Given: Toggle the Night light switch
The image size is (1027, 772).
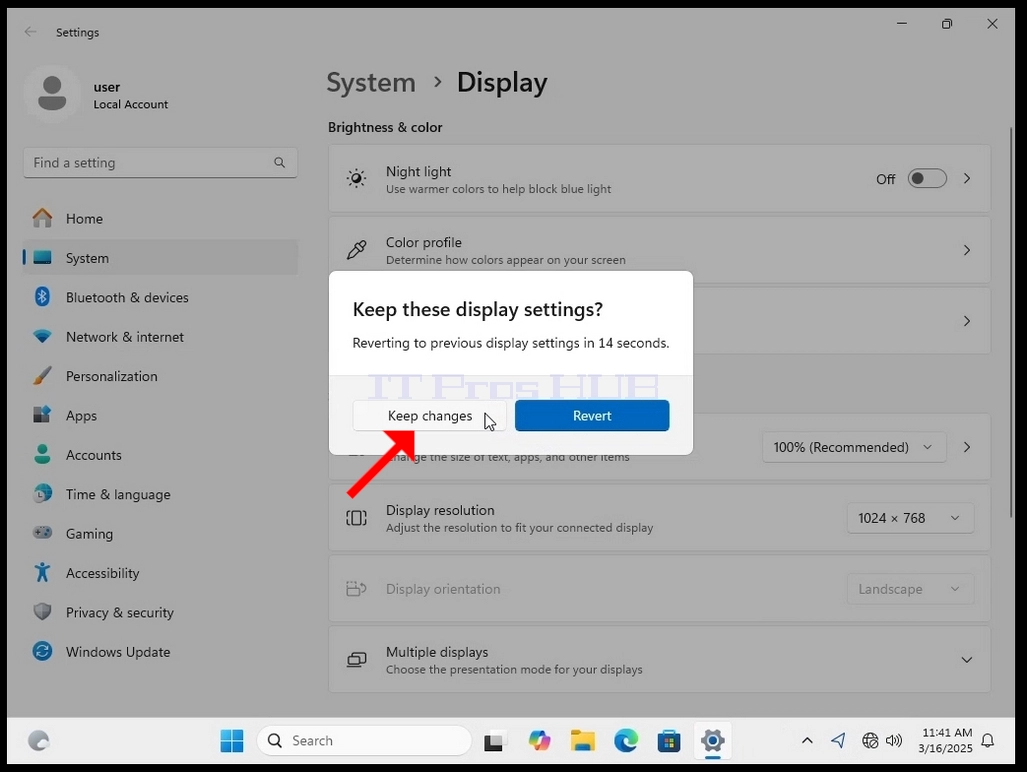Looking at the screenshot, I should tap(927, 179).
